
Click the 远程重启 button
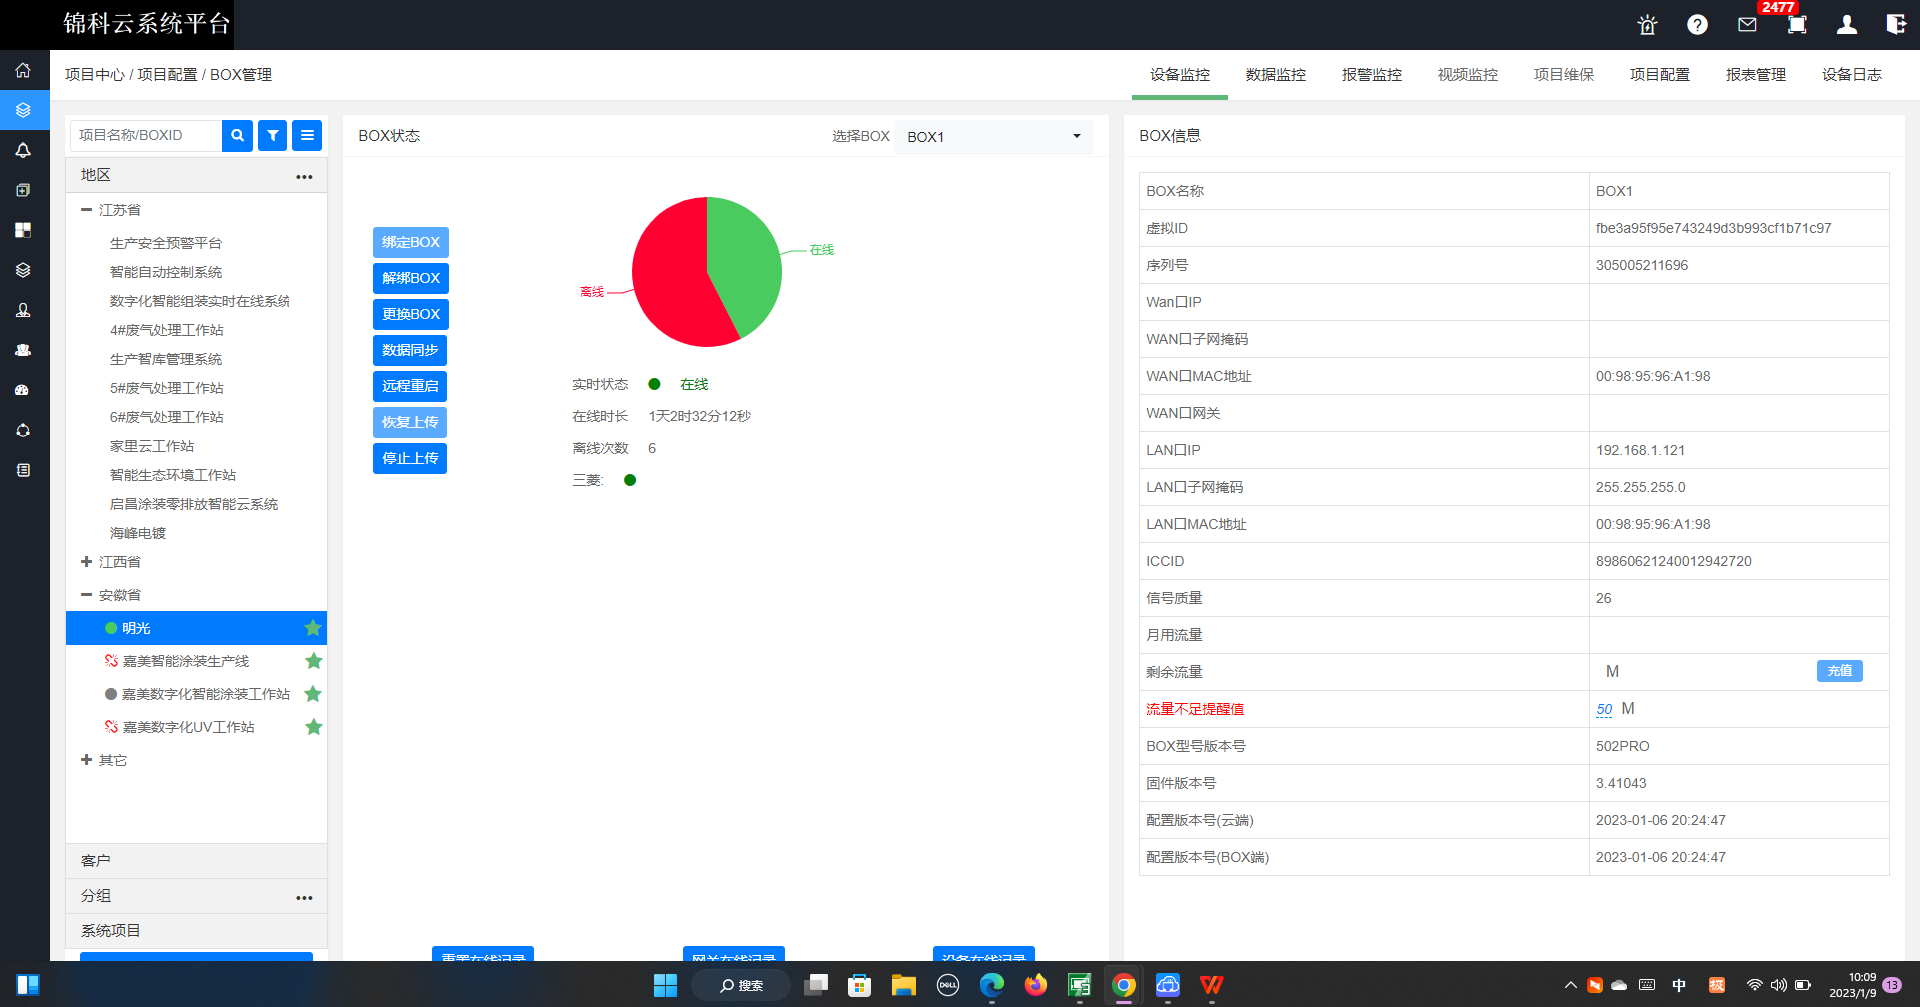(x=410, y=386)
